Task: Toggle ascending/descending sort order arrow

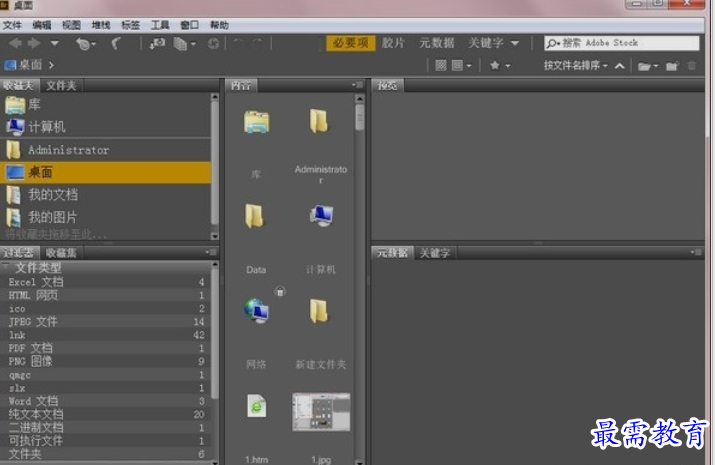Action: point(619,66)
